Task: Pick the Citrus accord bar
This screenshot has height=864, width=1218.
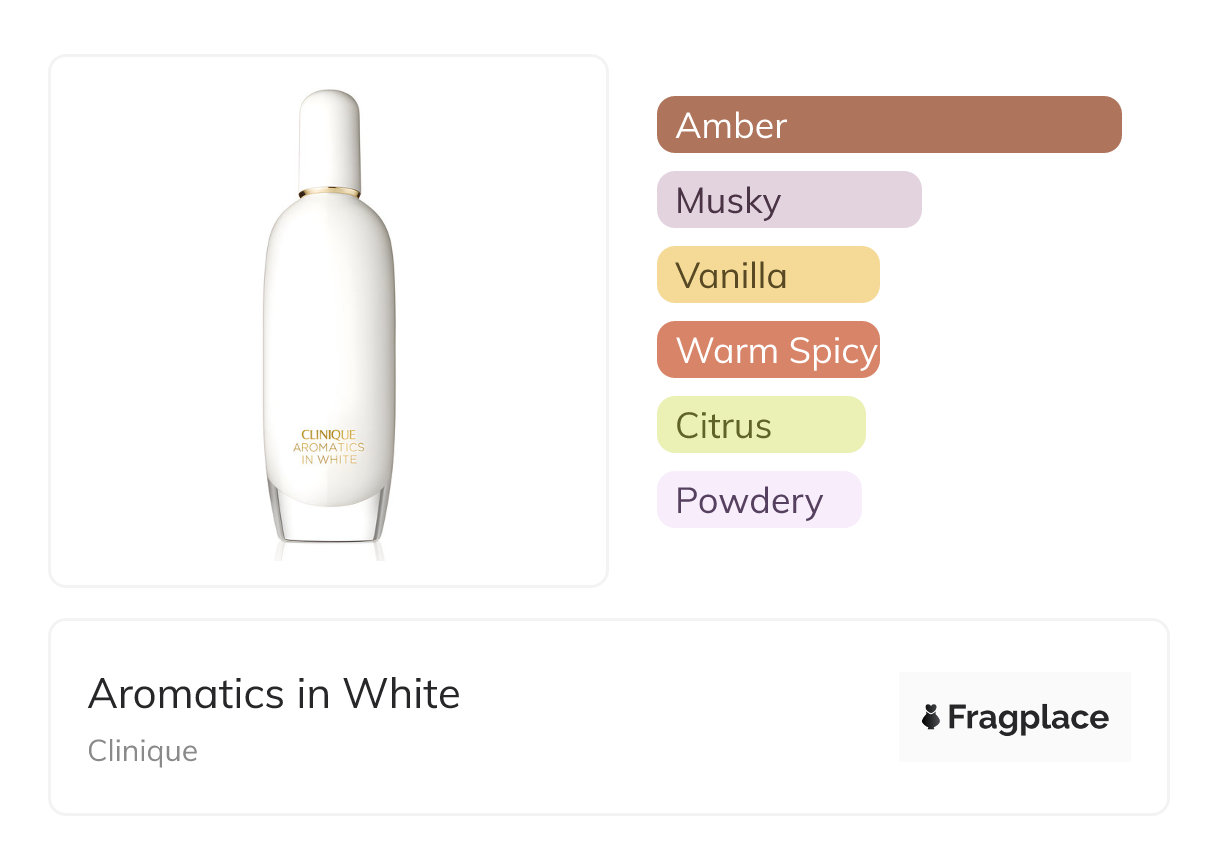Action: (761, 425)
